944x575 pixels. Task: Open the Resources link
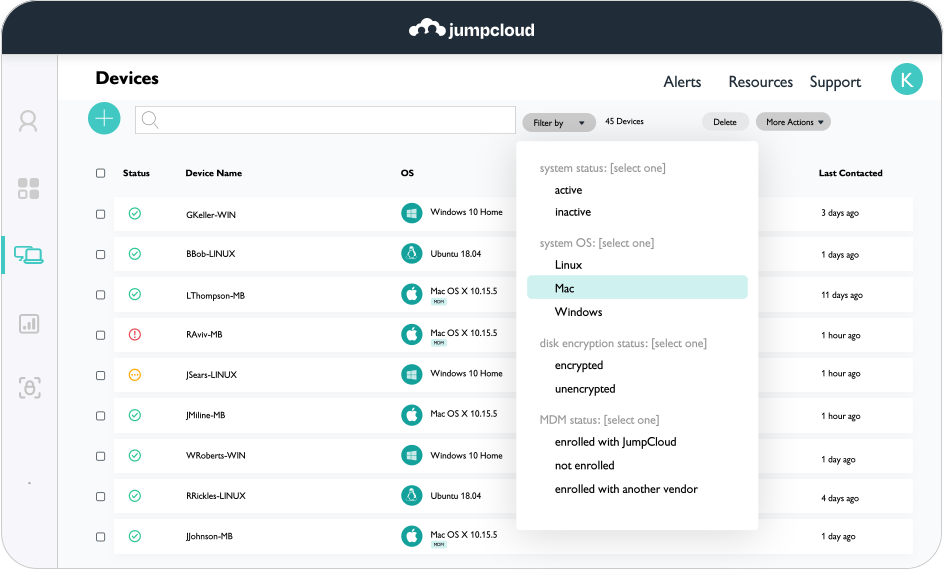pyautogui.click(x=760, y=82)
